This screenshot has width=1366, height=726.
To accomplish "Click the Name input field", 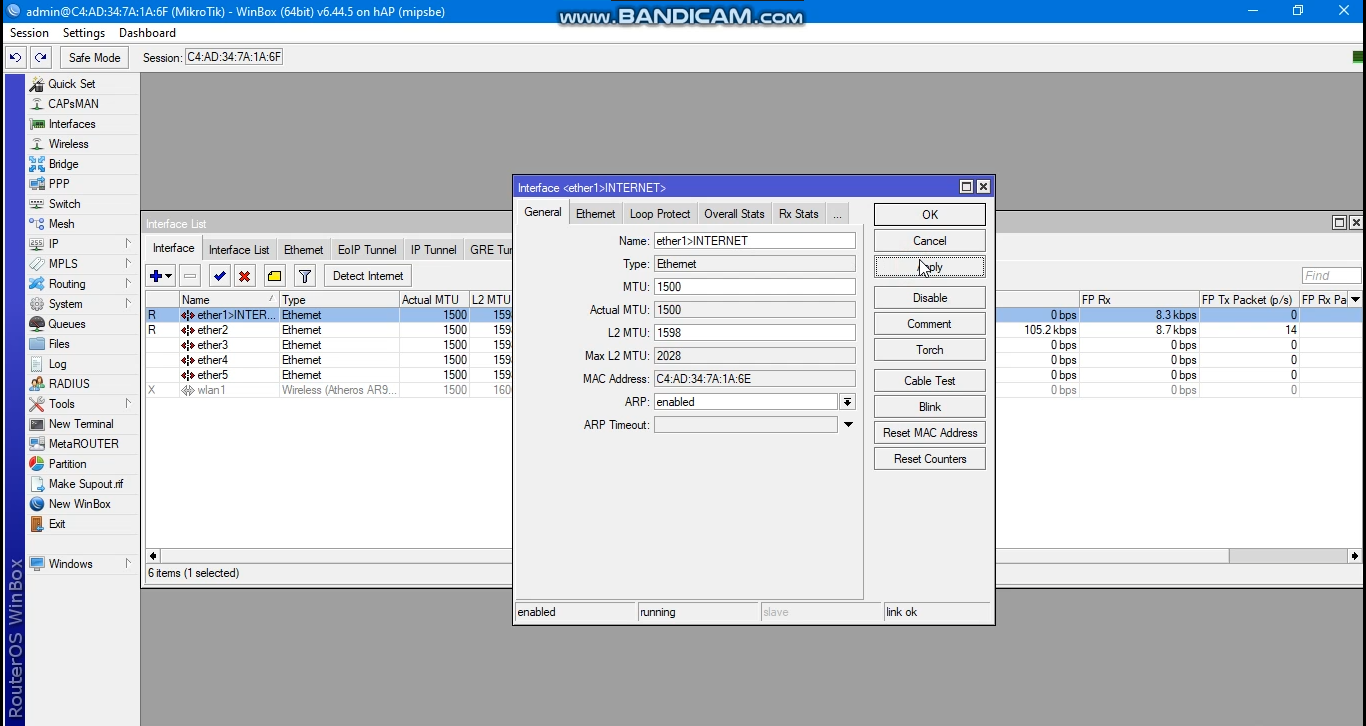I will (755, 241).
